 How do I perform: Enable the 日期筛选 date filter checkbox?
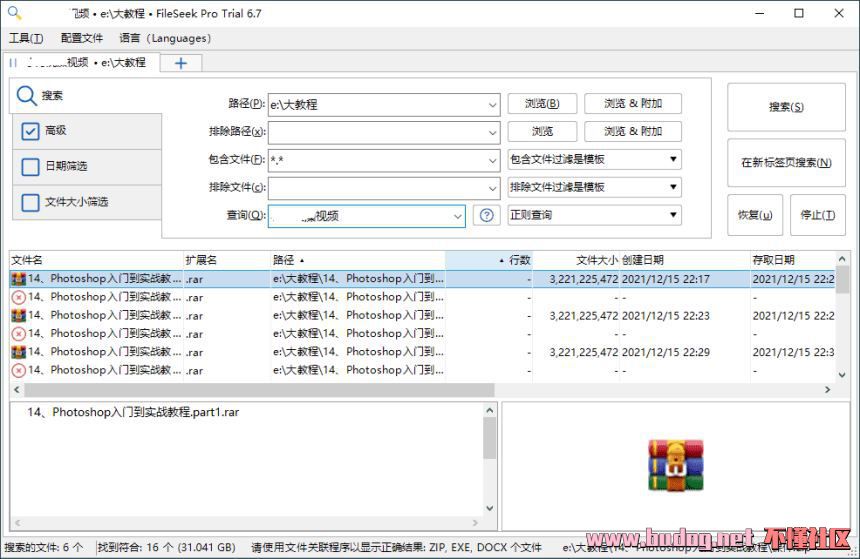pos(30,167)
